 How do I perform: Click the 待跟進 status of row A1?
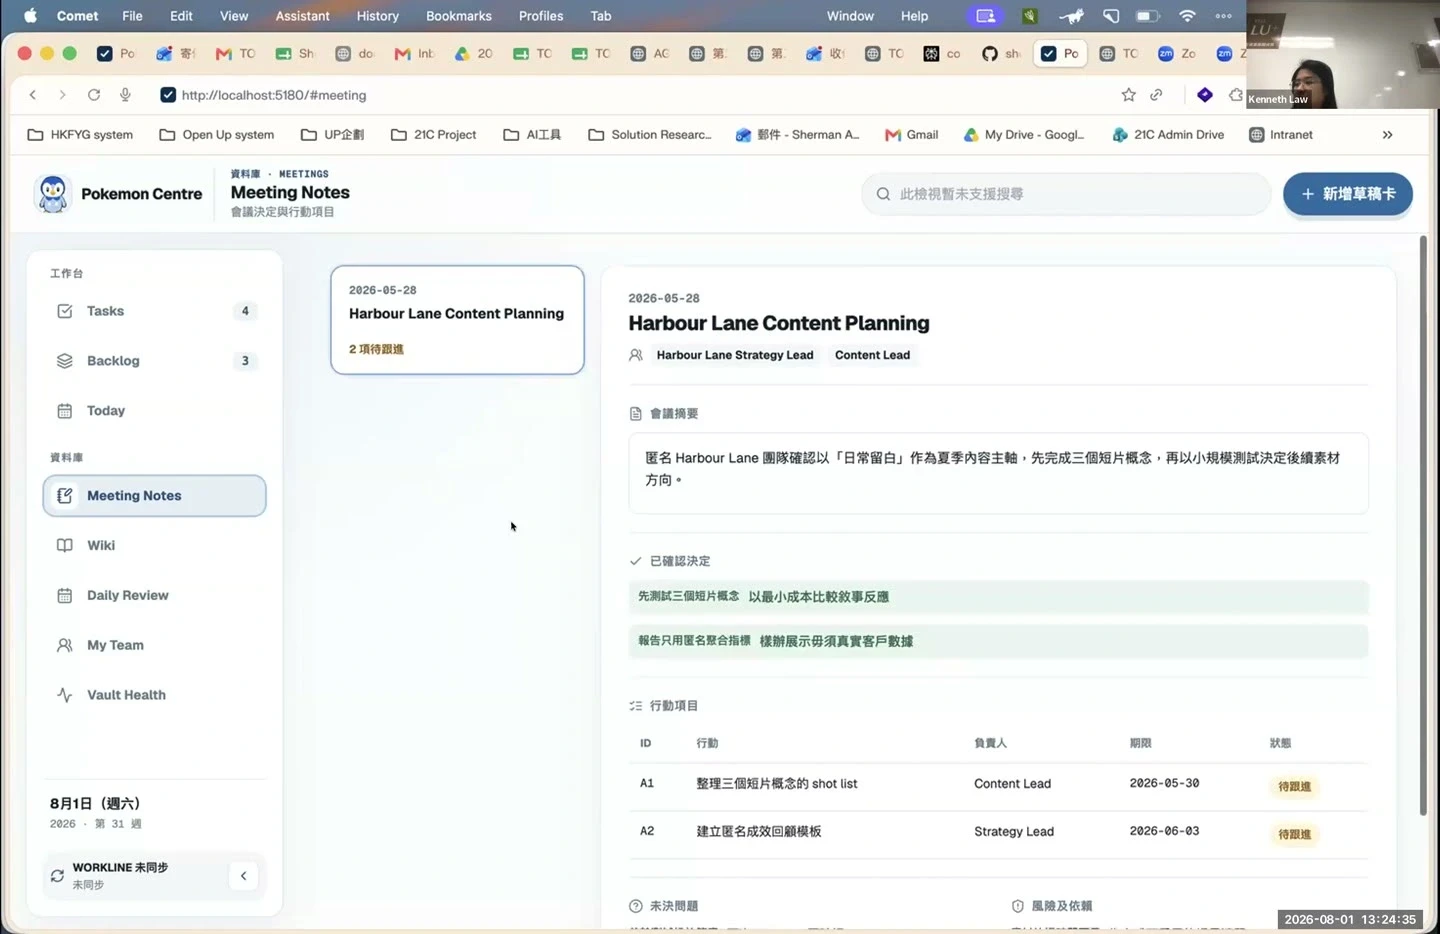(x=1294, y=787)
